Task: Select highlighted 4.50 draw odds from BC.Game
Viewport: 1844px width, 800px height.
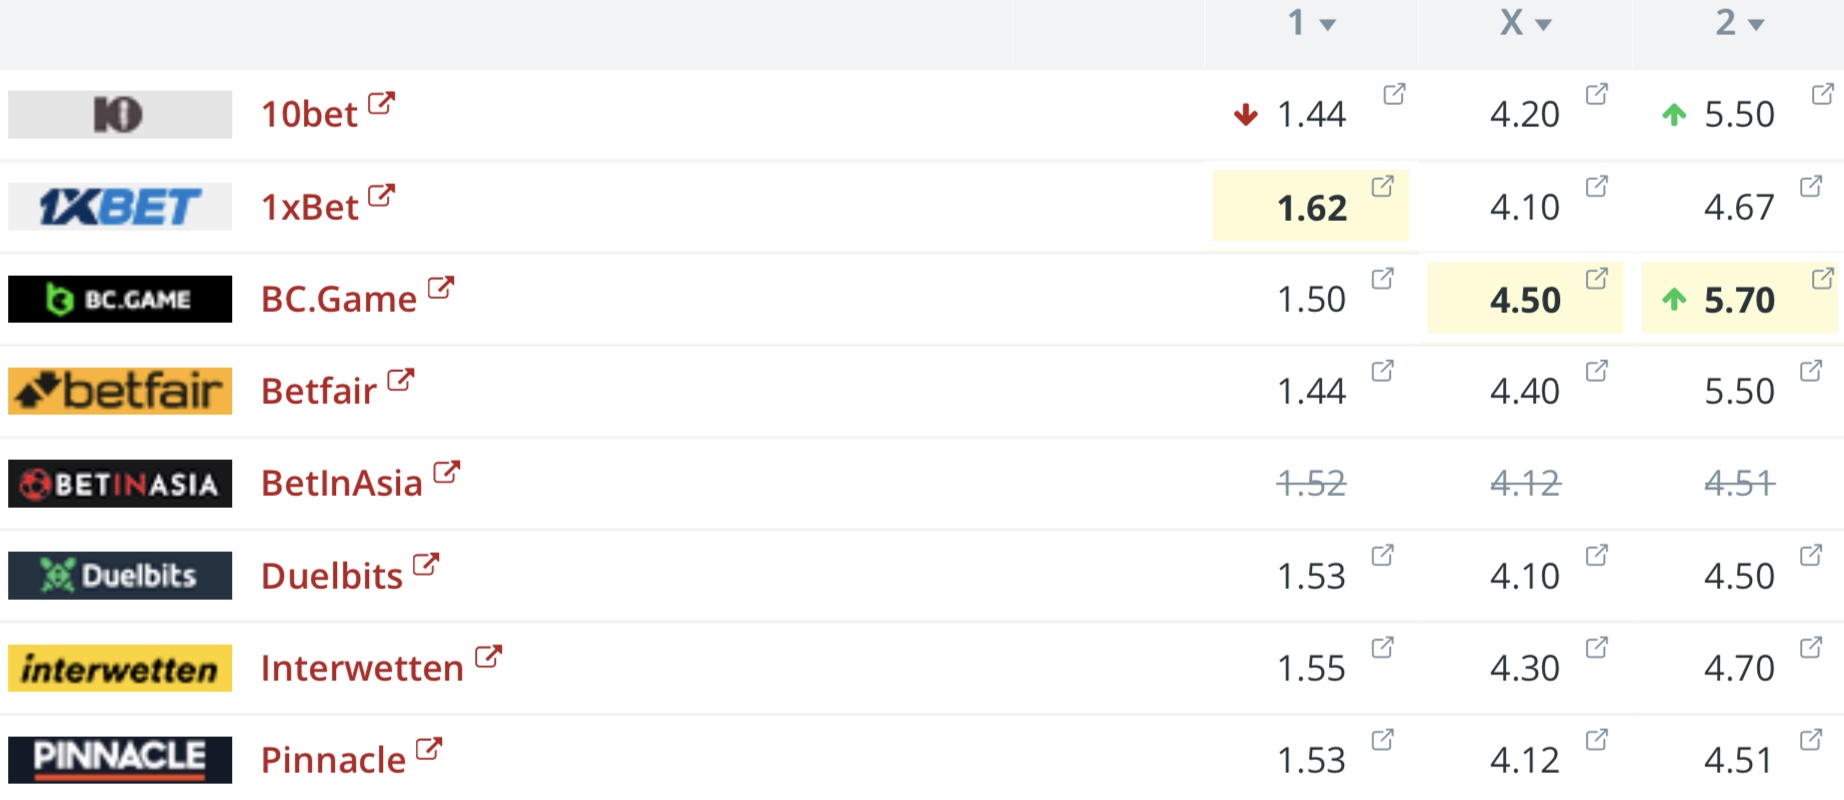Action: tap(1525, 300)
